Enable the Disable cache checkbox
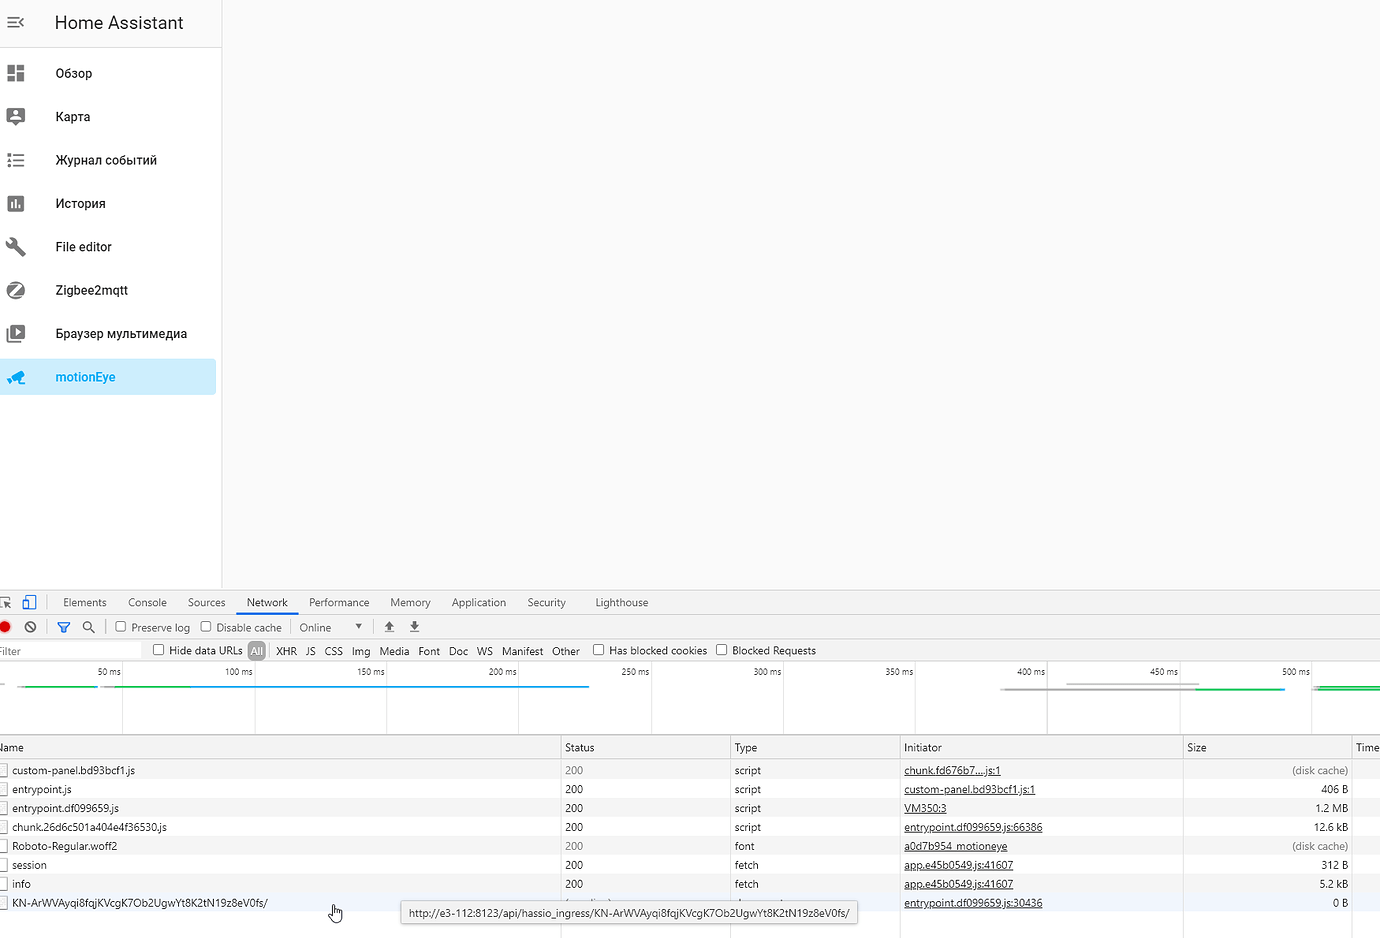 click(204, 626)
